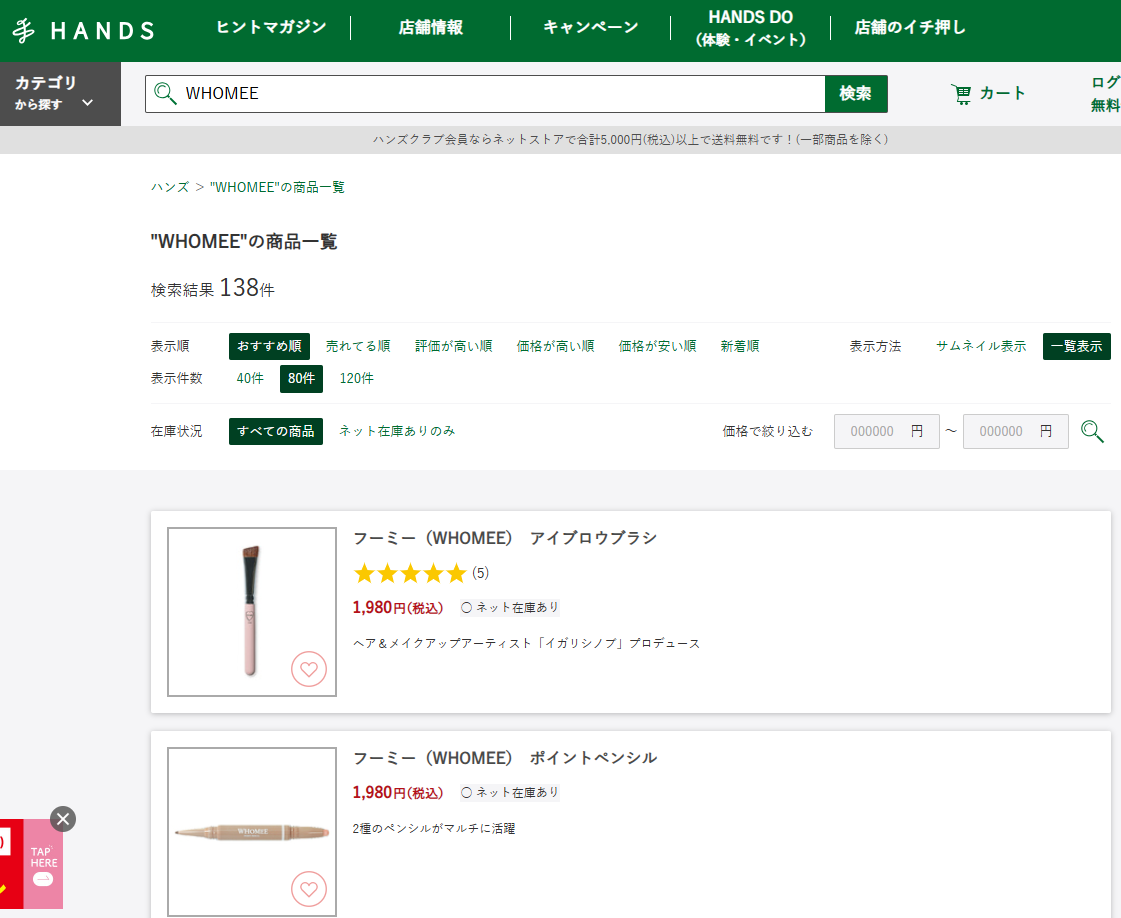Sort by 売れてる順

click(358, 346)
